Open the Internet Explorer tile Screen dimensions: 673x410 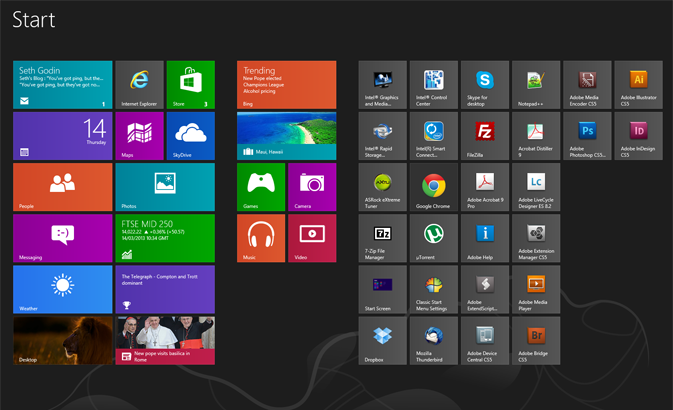click(139, 85)
